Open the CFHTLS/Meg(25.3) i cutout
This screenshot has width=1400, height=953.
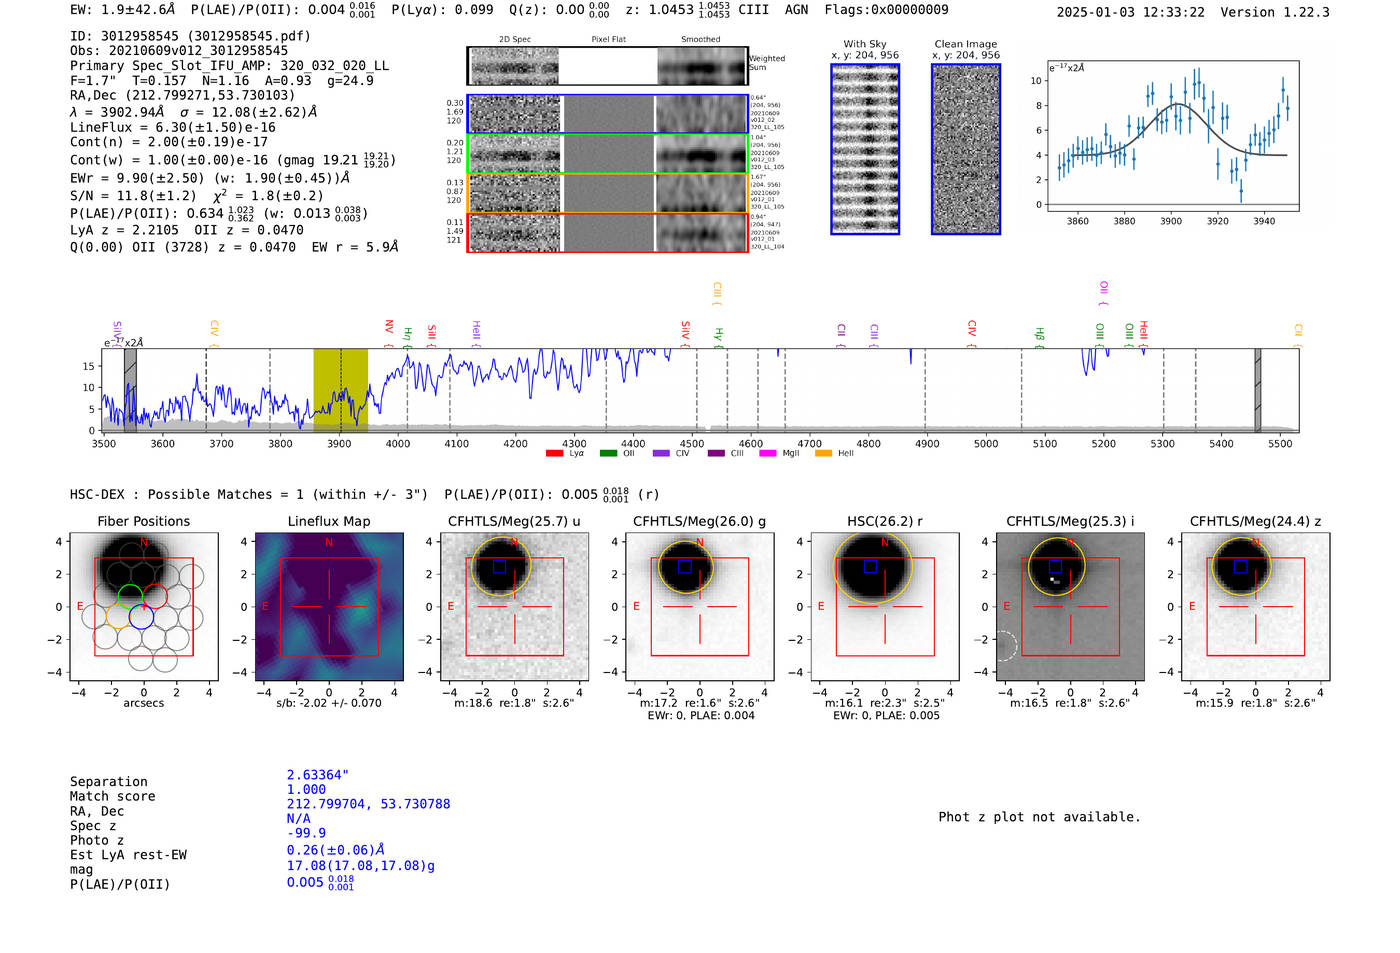[1070, 607]
